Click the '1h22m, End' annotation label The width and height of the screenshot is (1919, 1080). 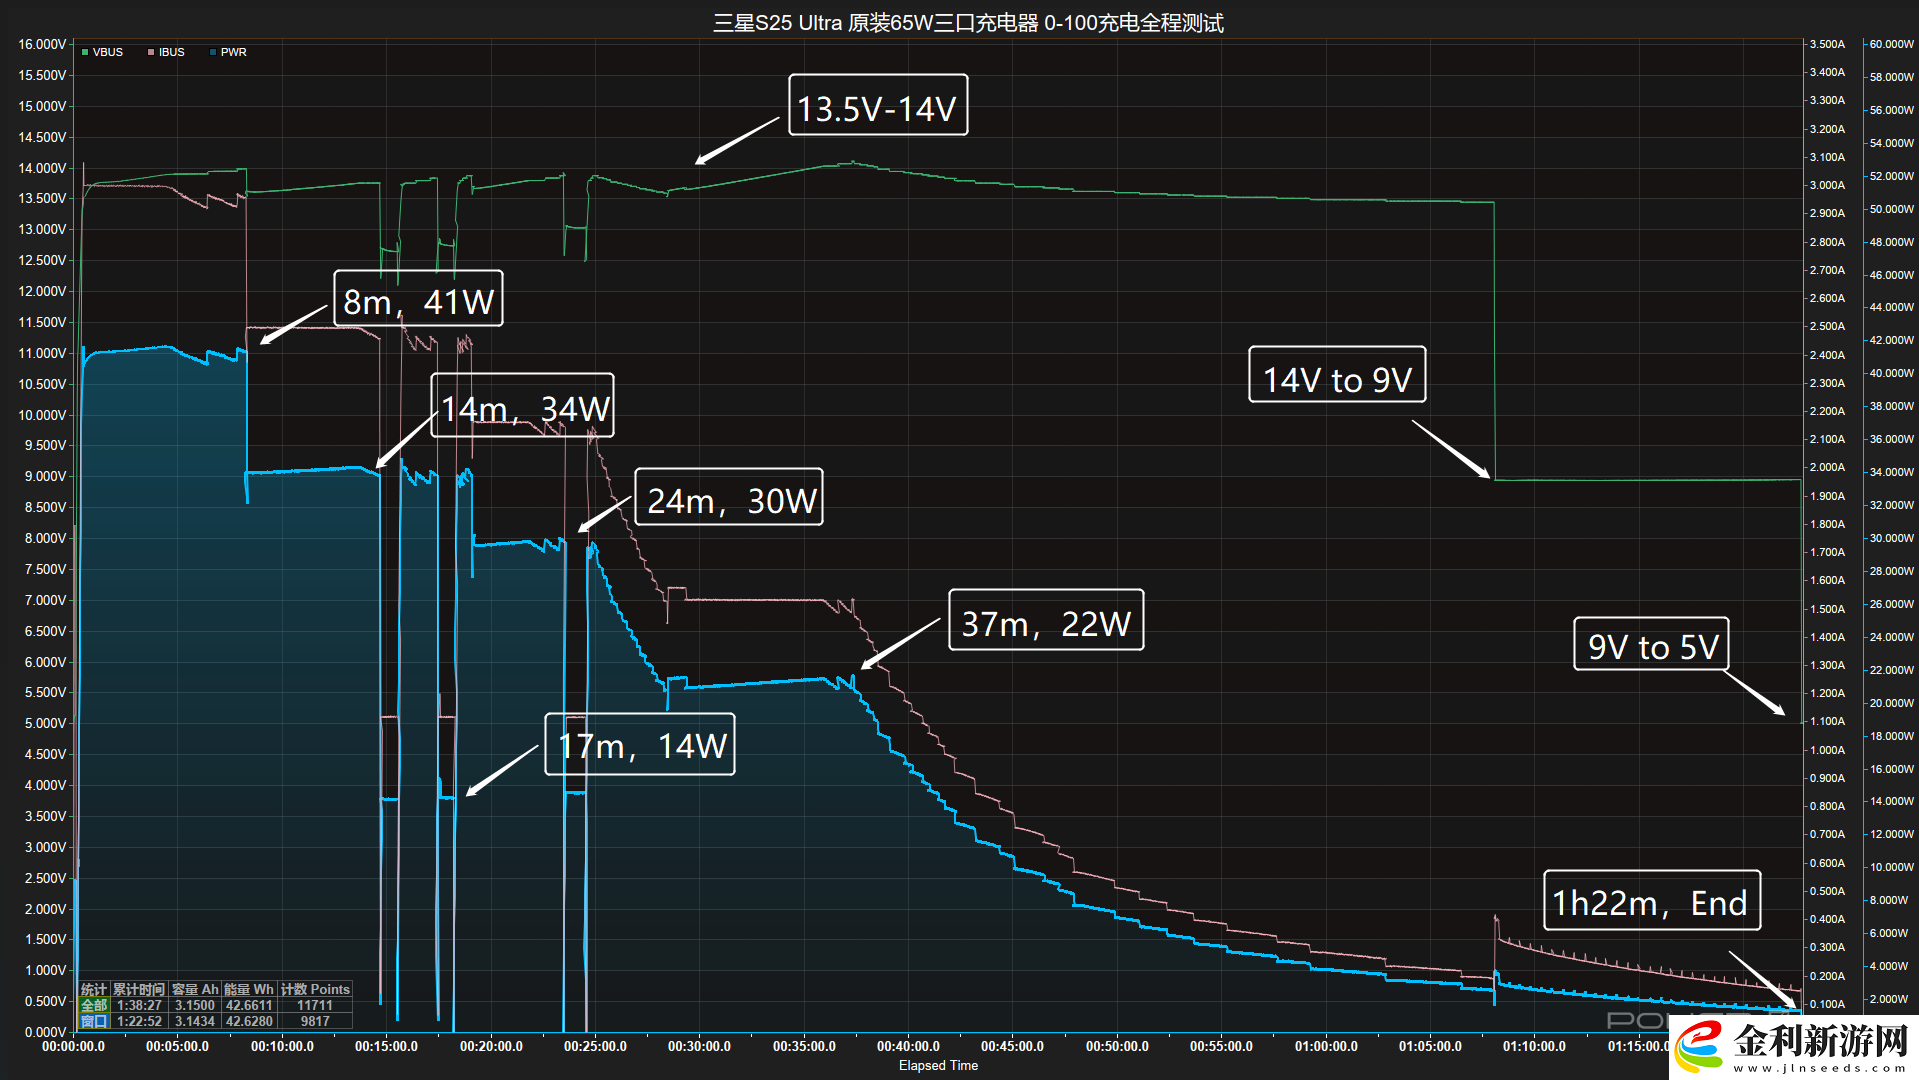[1652, 900]
